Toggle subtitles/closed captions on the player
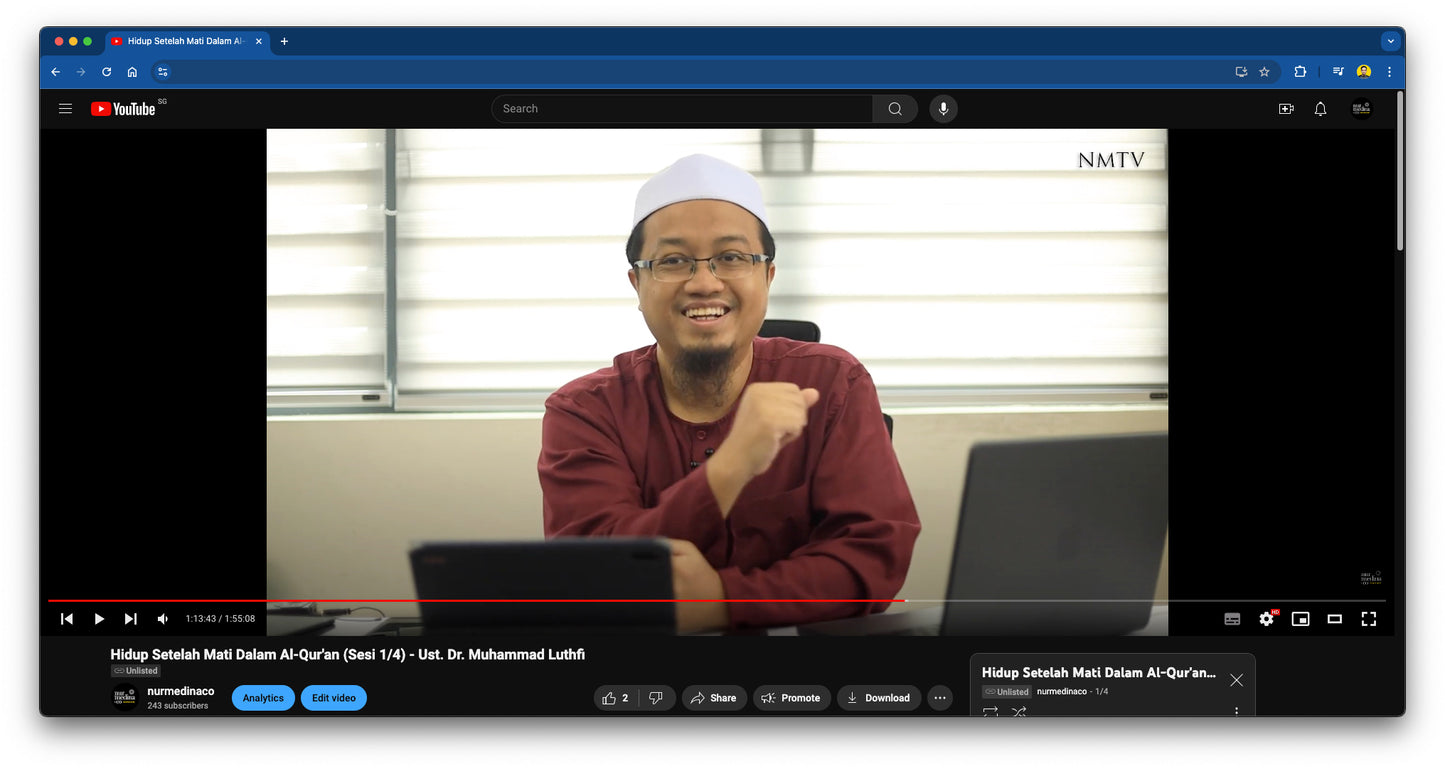This screenshot has height=769, width=1445. point(1232,619)
